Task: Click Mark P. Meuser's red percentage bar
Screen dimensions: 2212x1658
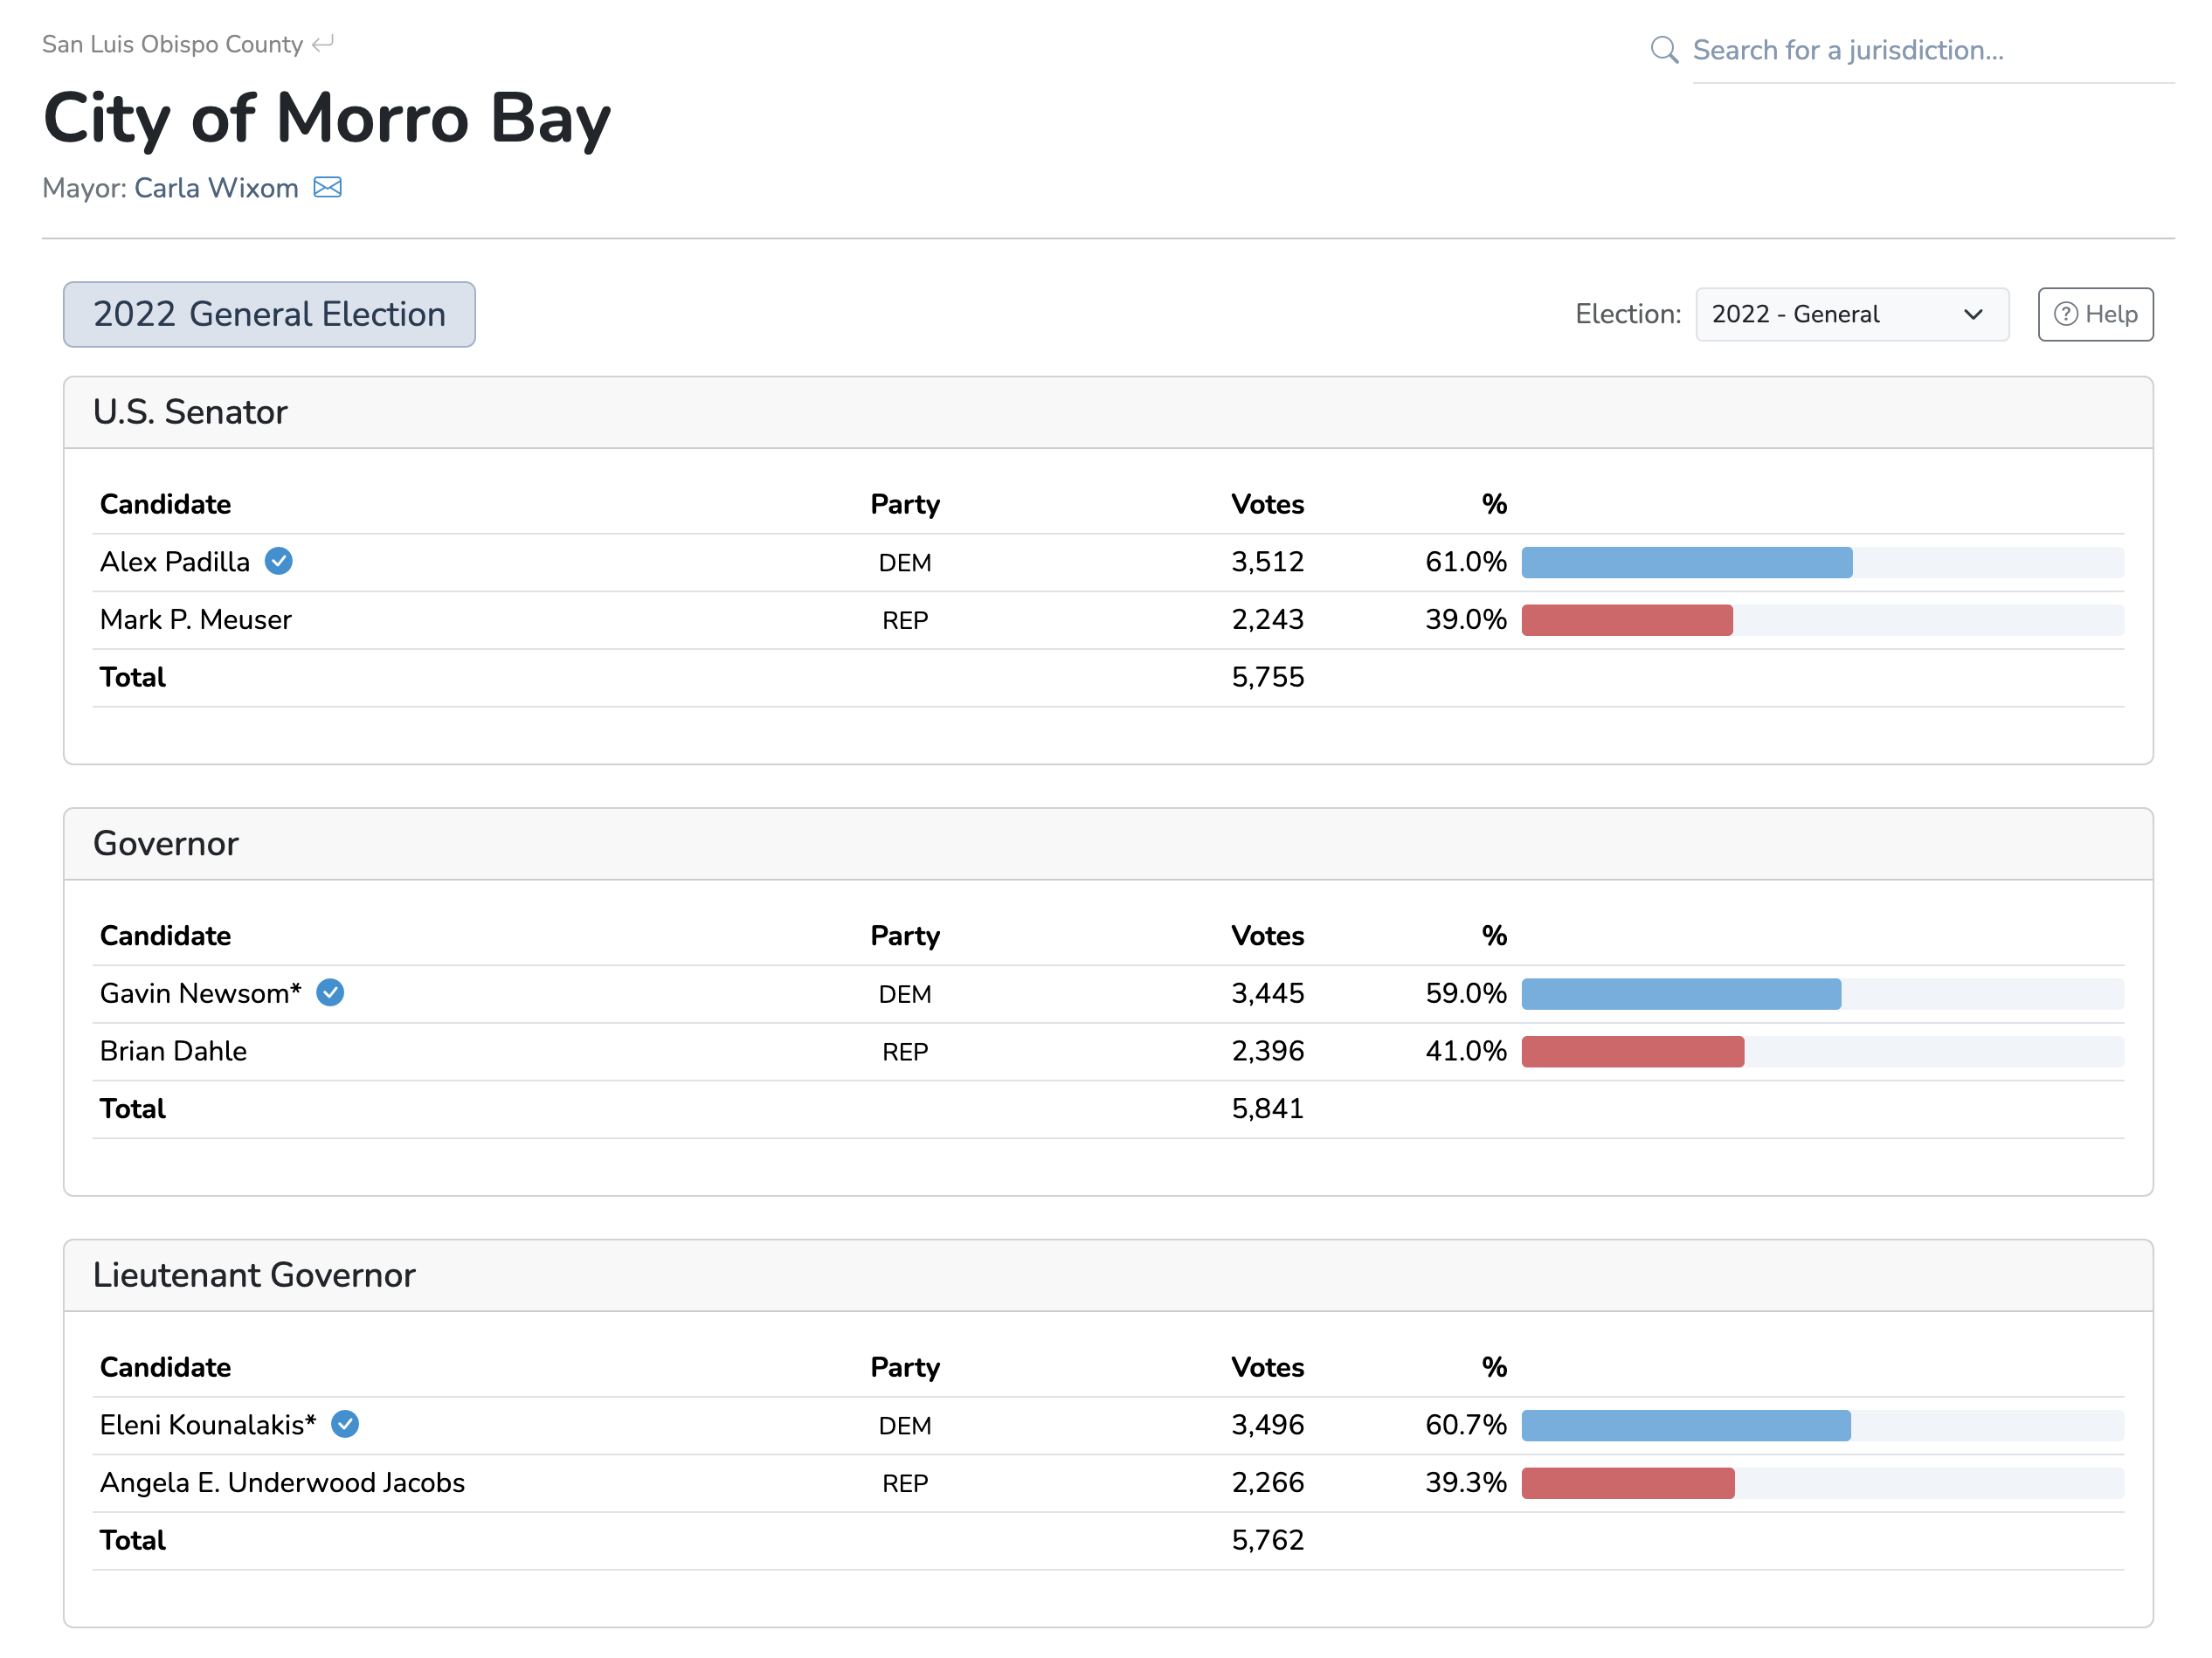Action: pyautogui.click(x=1627, y=620)
